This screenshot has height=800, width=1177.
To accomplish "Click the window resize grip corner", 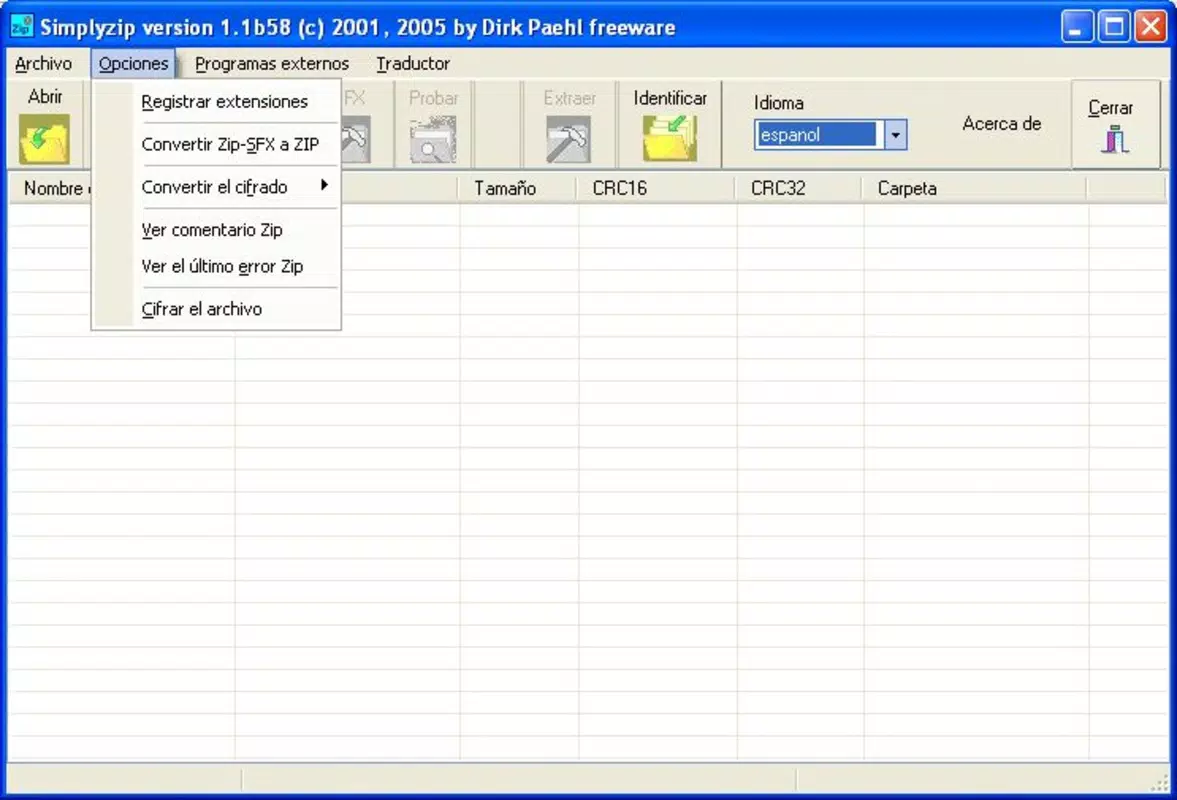I will (1160, 782).
